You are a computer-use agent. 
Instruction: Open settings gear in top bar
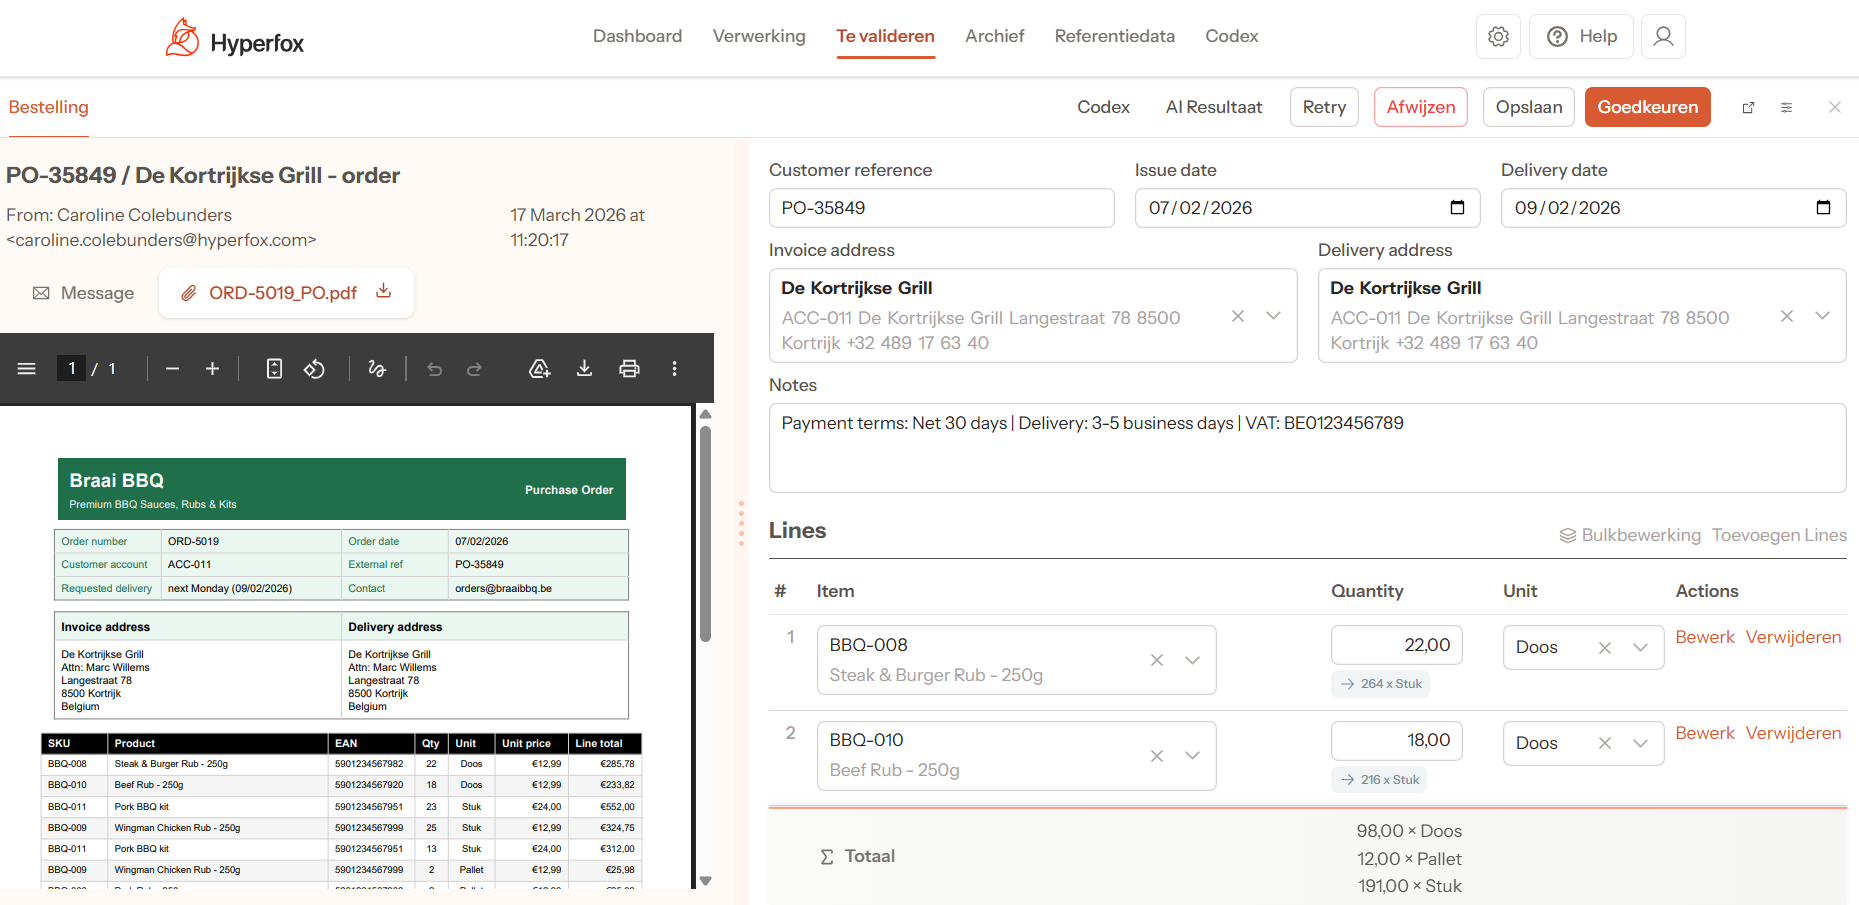pos(1498,37)
